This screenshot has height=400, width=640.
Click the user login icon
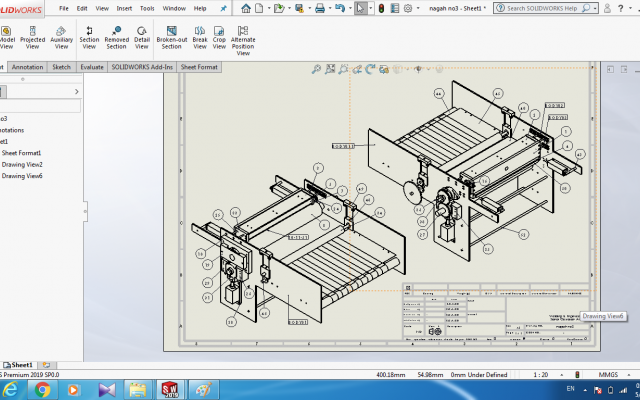pyautogui.click(x=607, y=8)
